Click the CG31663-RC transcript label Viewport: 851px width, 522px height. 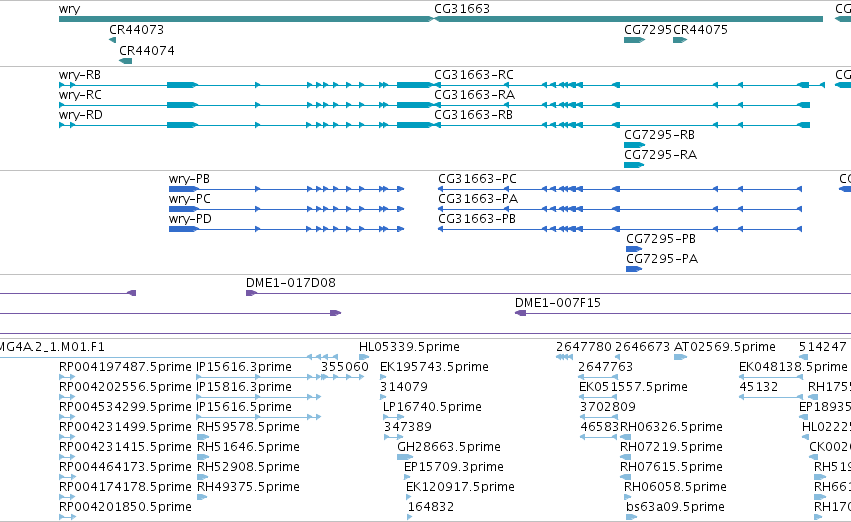tap(474, 75)
